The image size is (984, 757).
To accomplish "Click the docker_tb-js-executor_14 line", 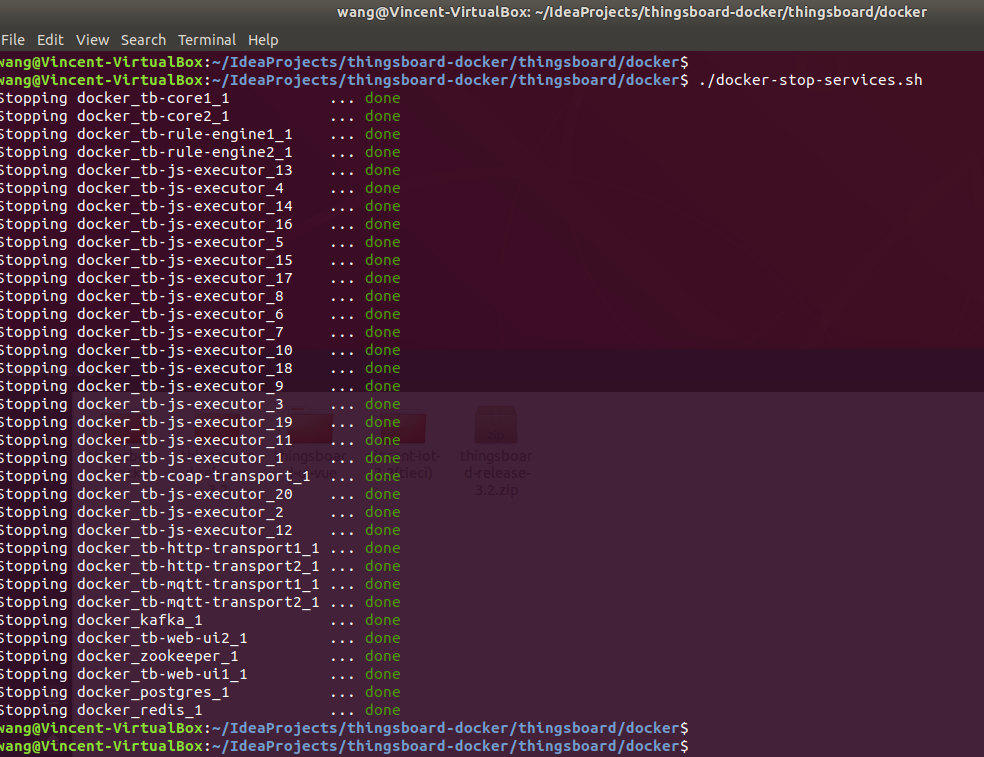I will pos(200,207).
